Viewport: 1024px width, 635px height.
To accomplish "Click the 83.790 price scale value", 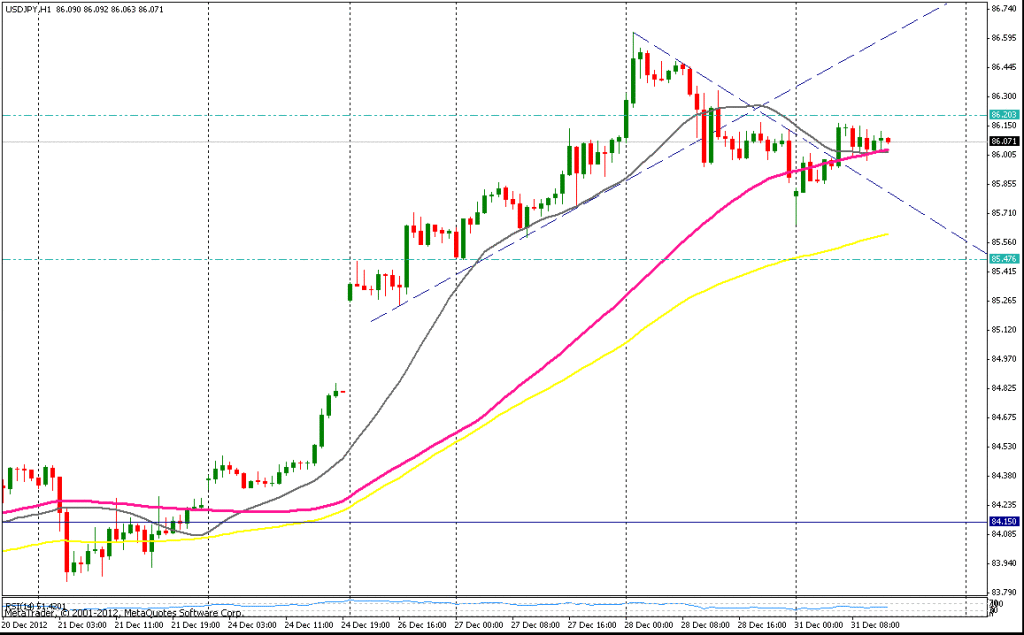I will [x=1003, y=592].
